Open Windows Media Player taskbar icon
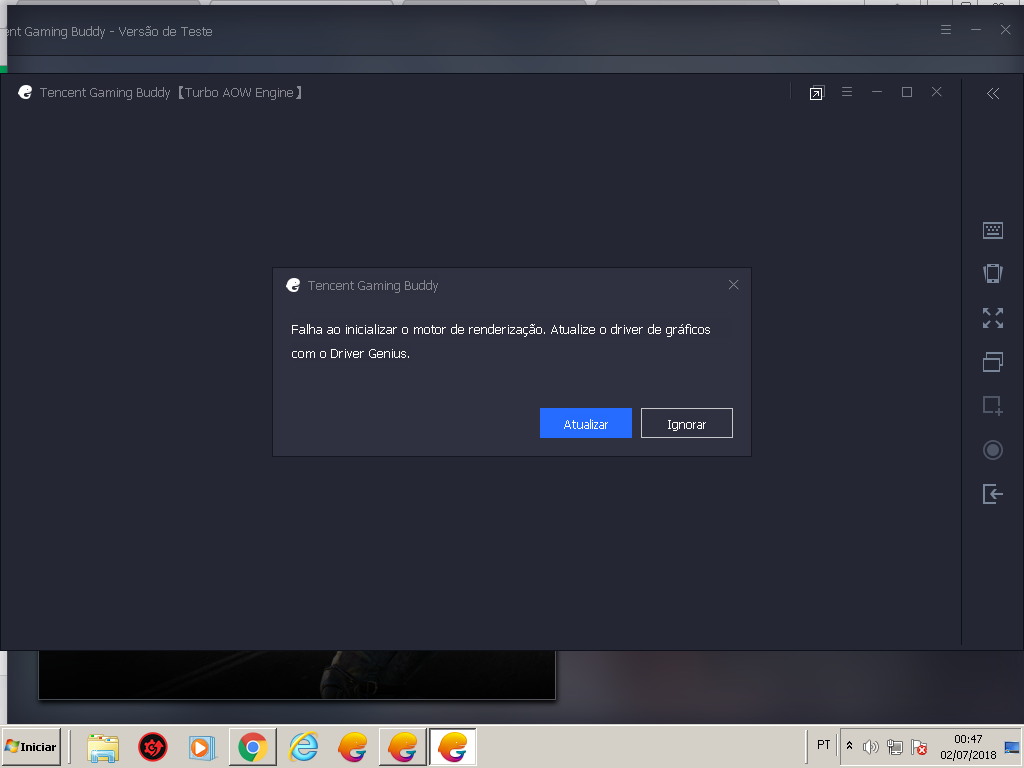The image size is (1024, 768). pyautogui.click(x=202, y=747)
